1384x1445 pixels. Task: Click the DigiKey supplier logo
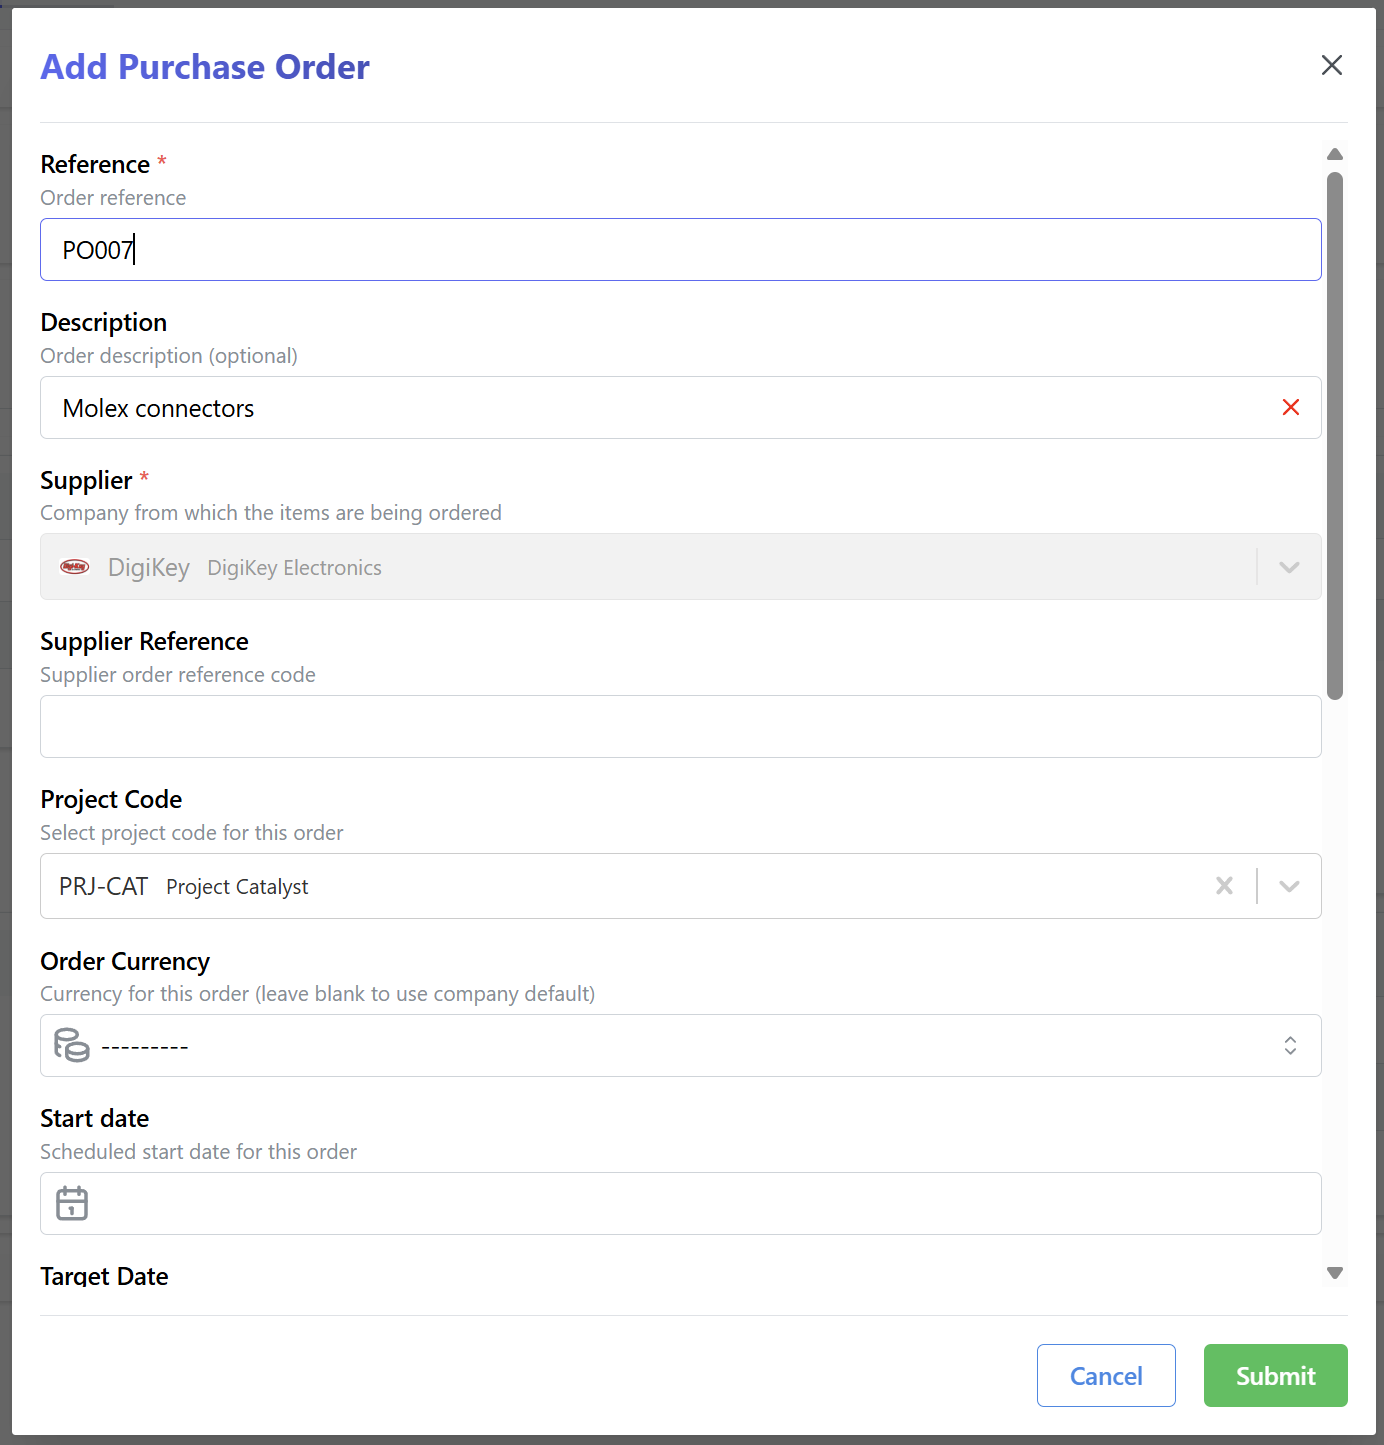[76, 567]
